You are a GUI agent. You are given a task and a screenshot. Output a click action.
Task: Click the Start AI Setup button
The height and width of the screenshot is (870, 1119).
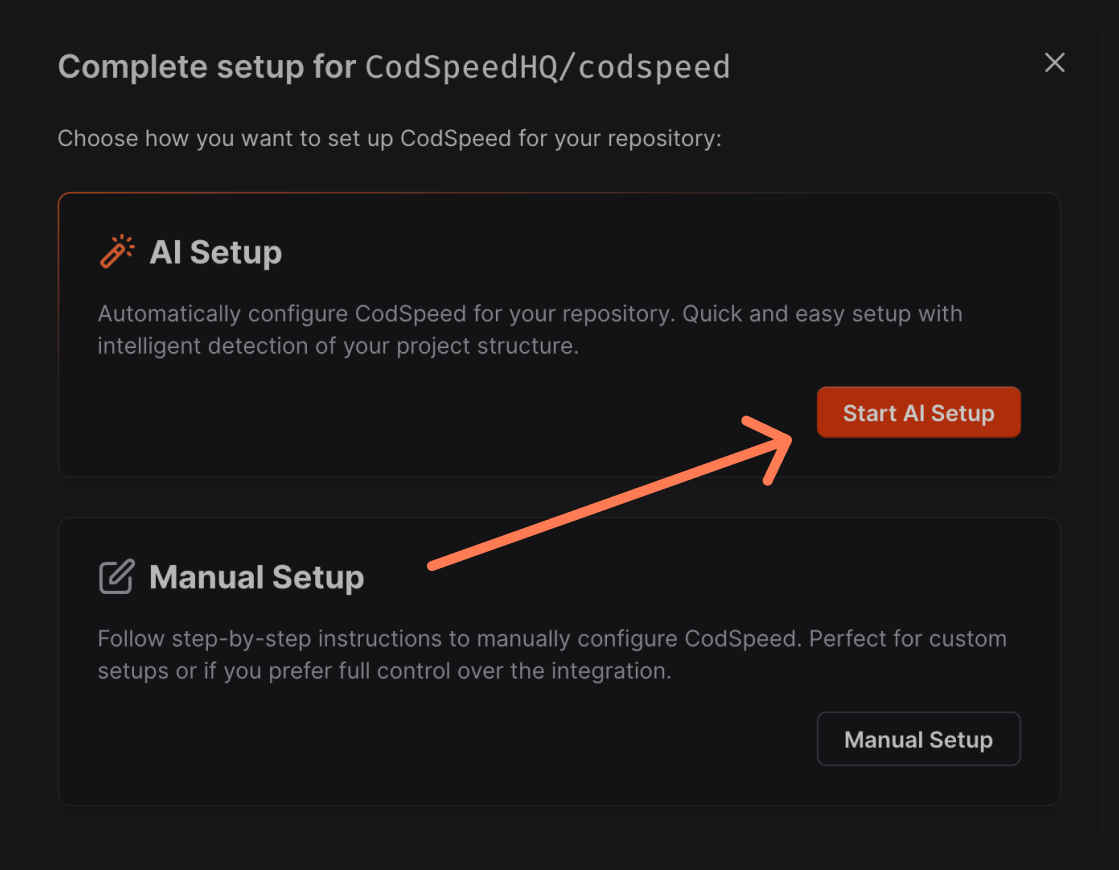coord(918,412)
